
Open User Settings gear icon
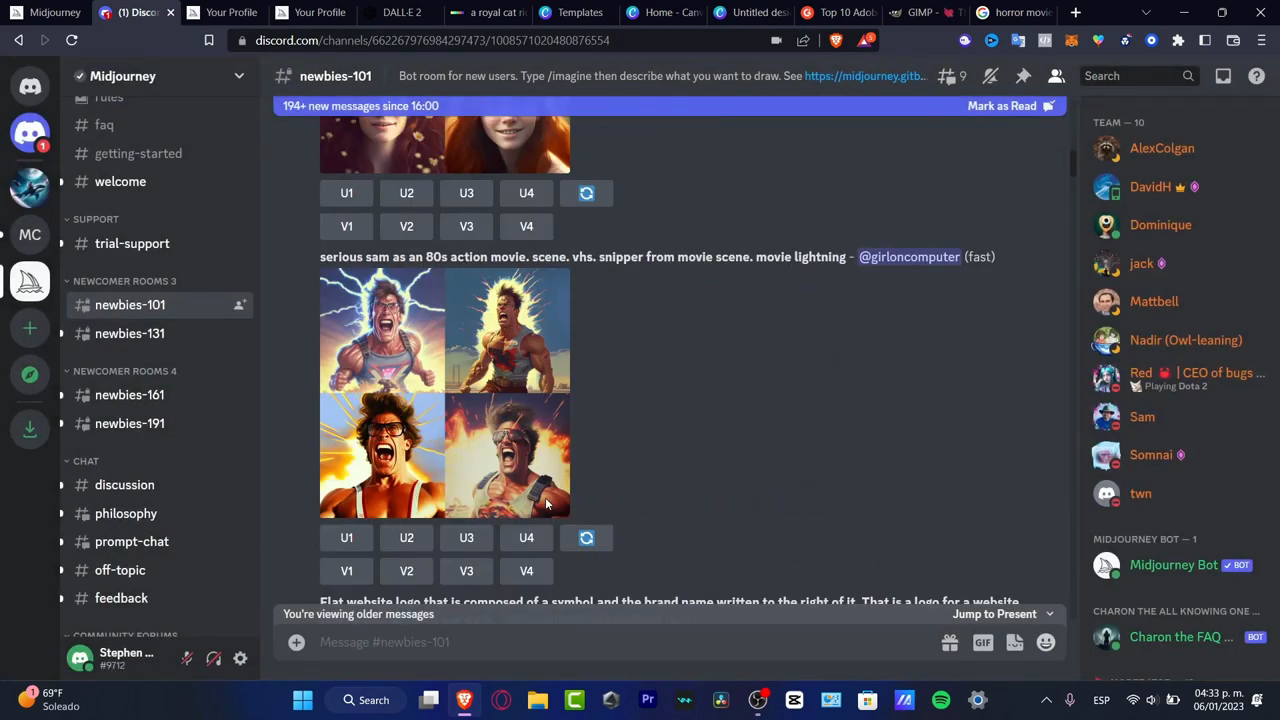[240, 659]
